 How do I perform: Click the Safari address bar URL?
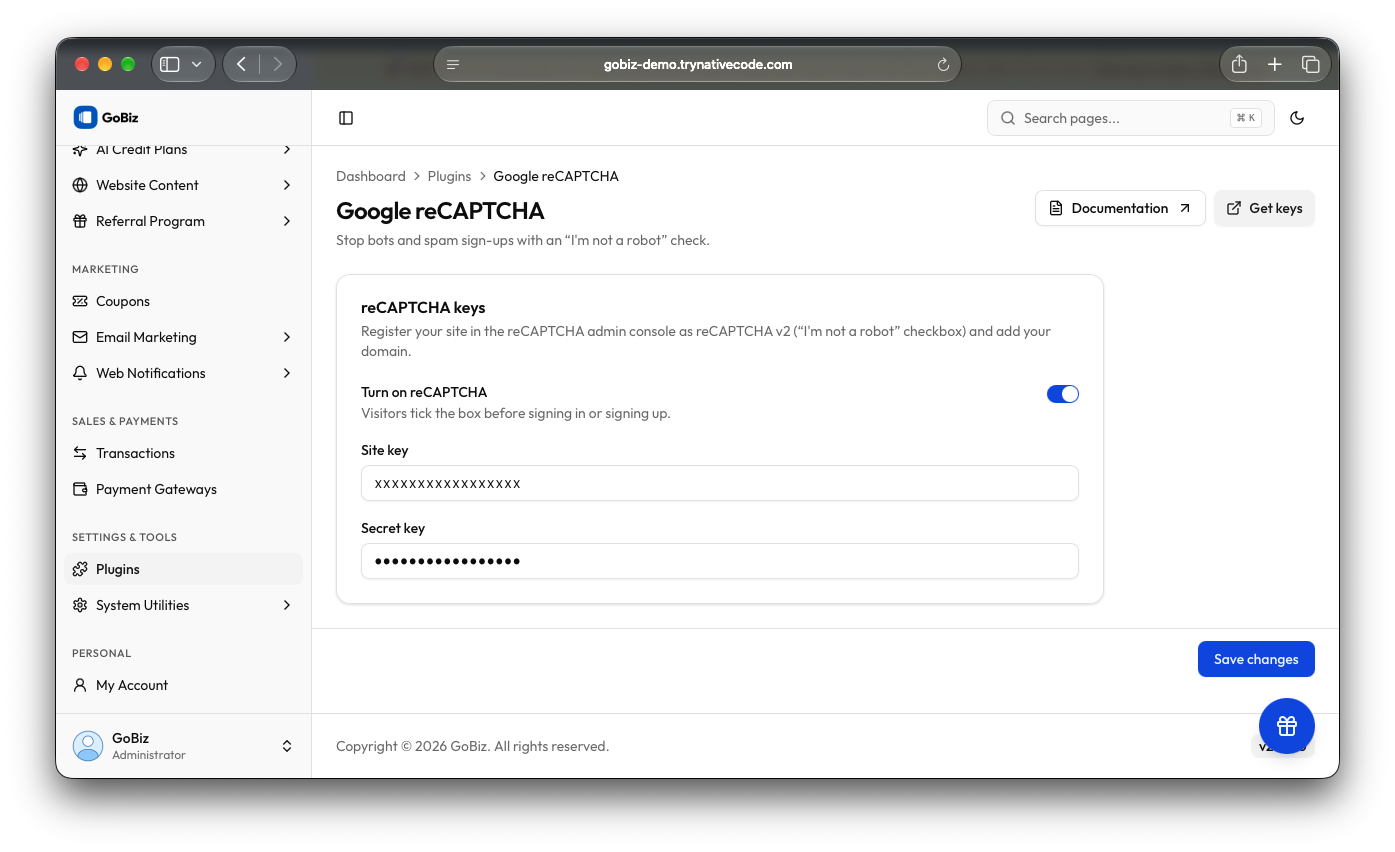coord(698,64)
